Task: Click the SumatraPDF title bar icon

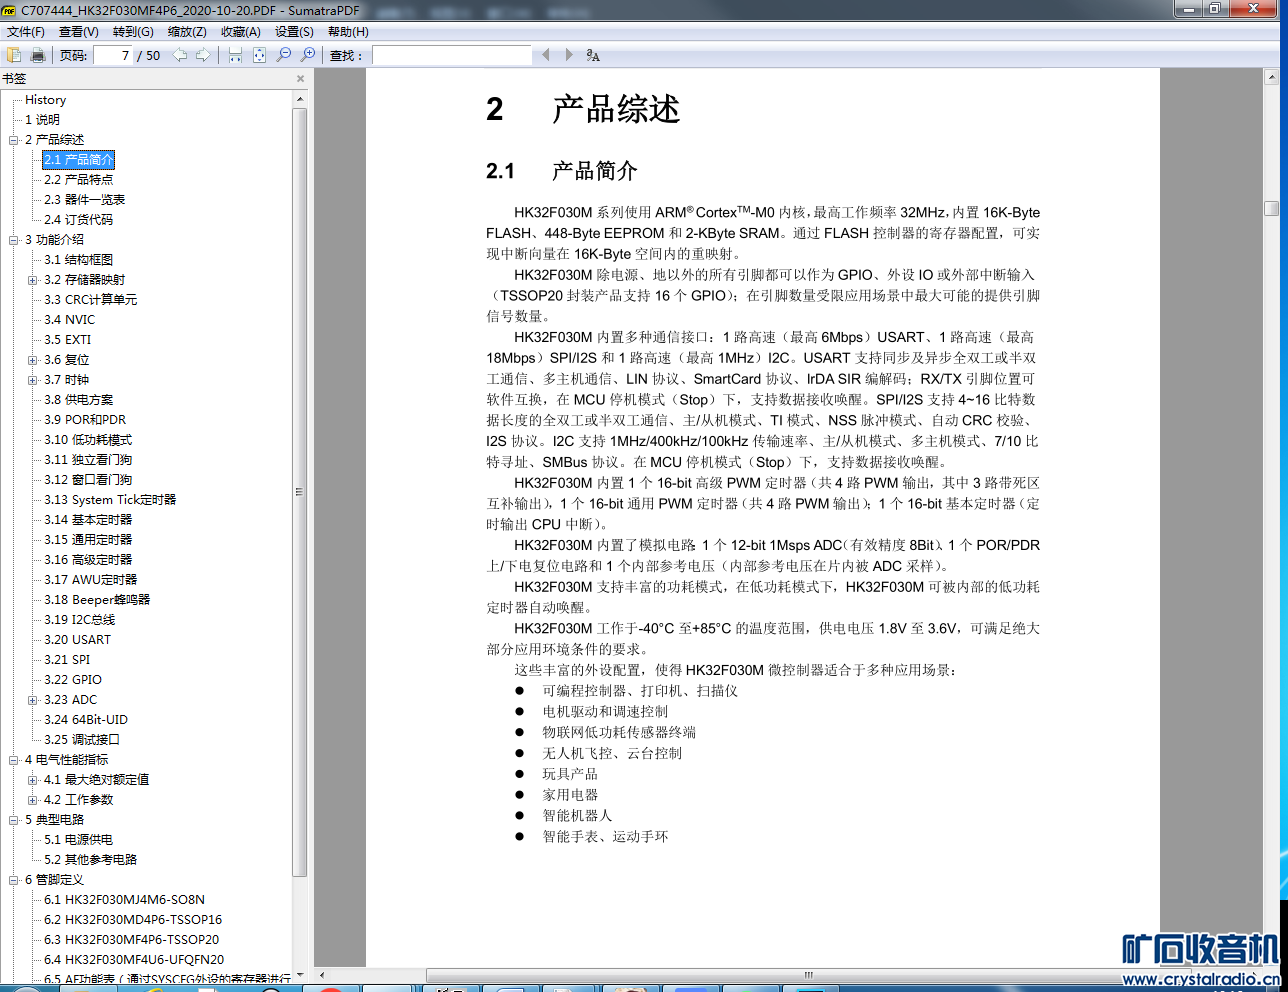Action: [x=9, y=10]
